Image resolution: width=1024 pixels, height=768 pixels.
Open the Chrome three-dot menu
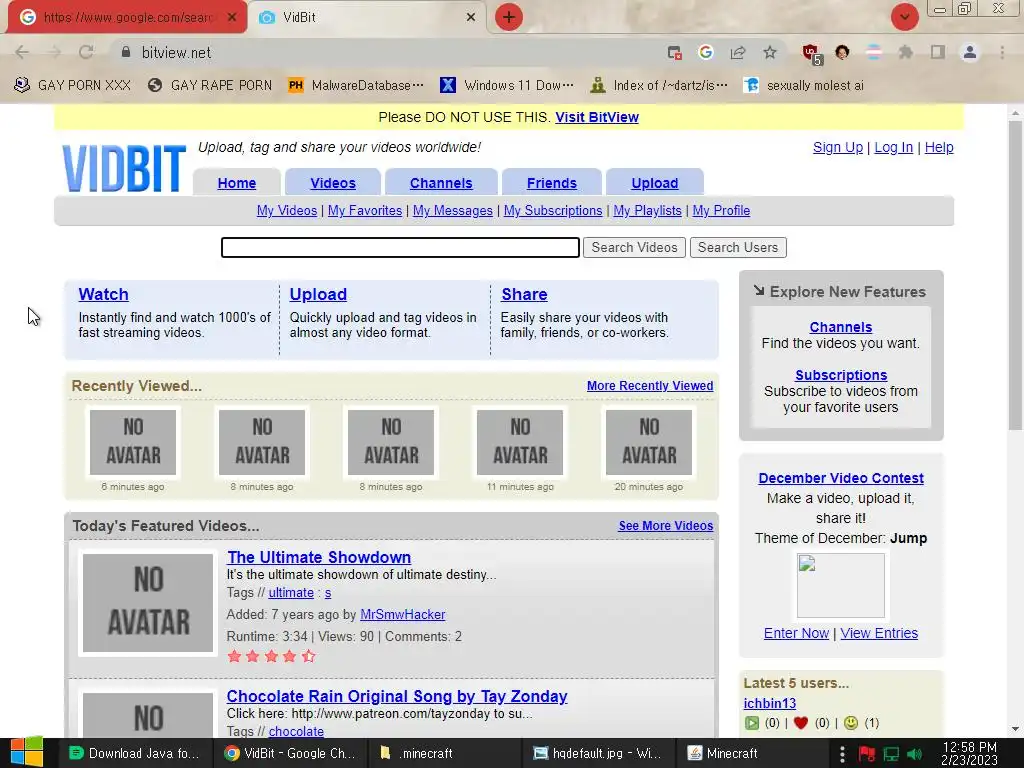point(1002,52)
